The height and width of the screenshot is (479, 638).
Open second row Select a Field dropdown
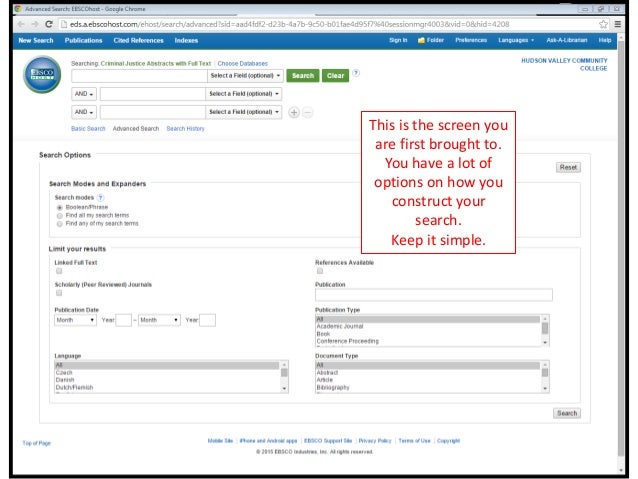point(244,94)
